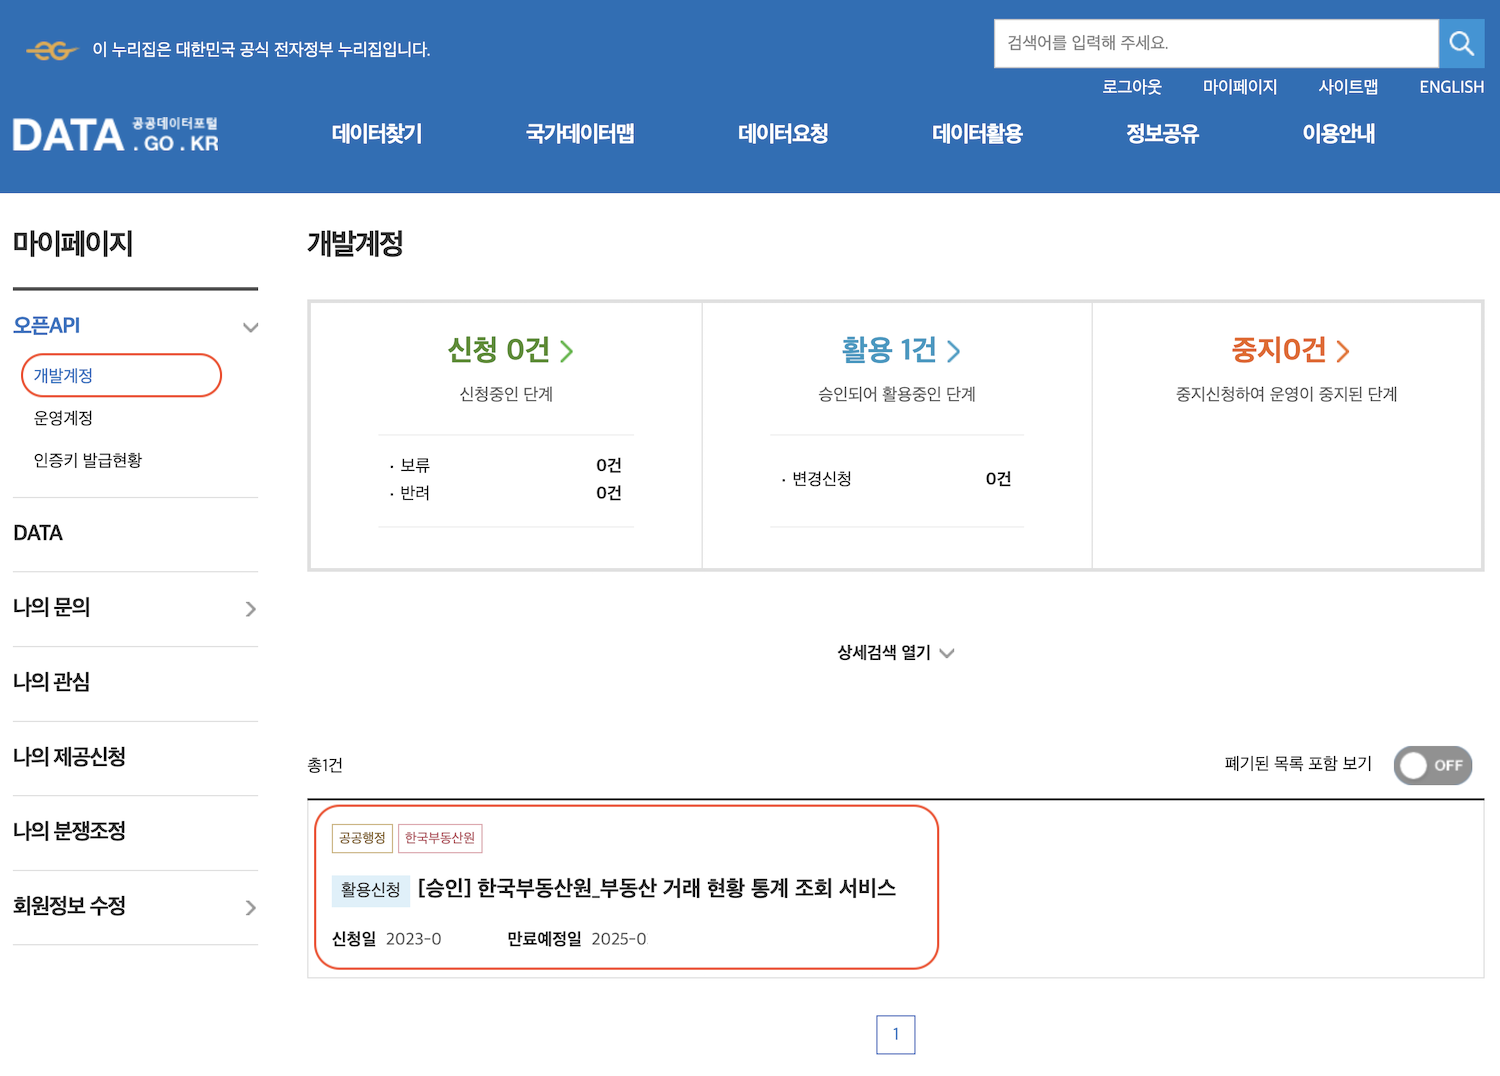
Task: Open the 신청 0건 status link
Action: pos(498,349)
